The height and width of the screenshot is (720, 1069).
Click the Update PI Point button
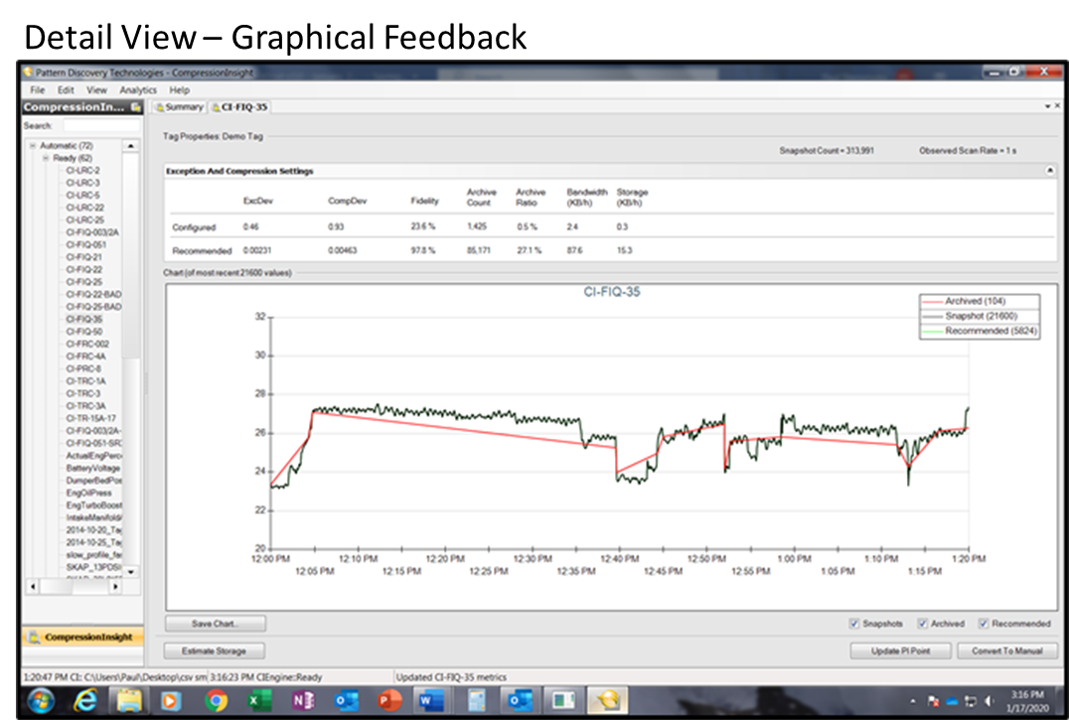pyautogui.click(x=900, y=651)
